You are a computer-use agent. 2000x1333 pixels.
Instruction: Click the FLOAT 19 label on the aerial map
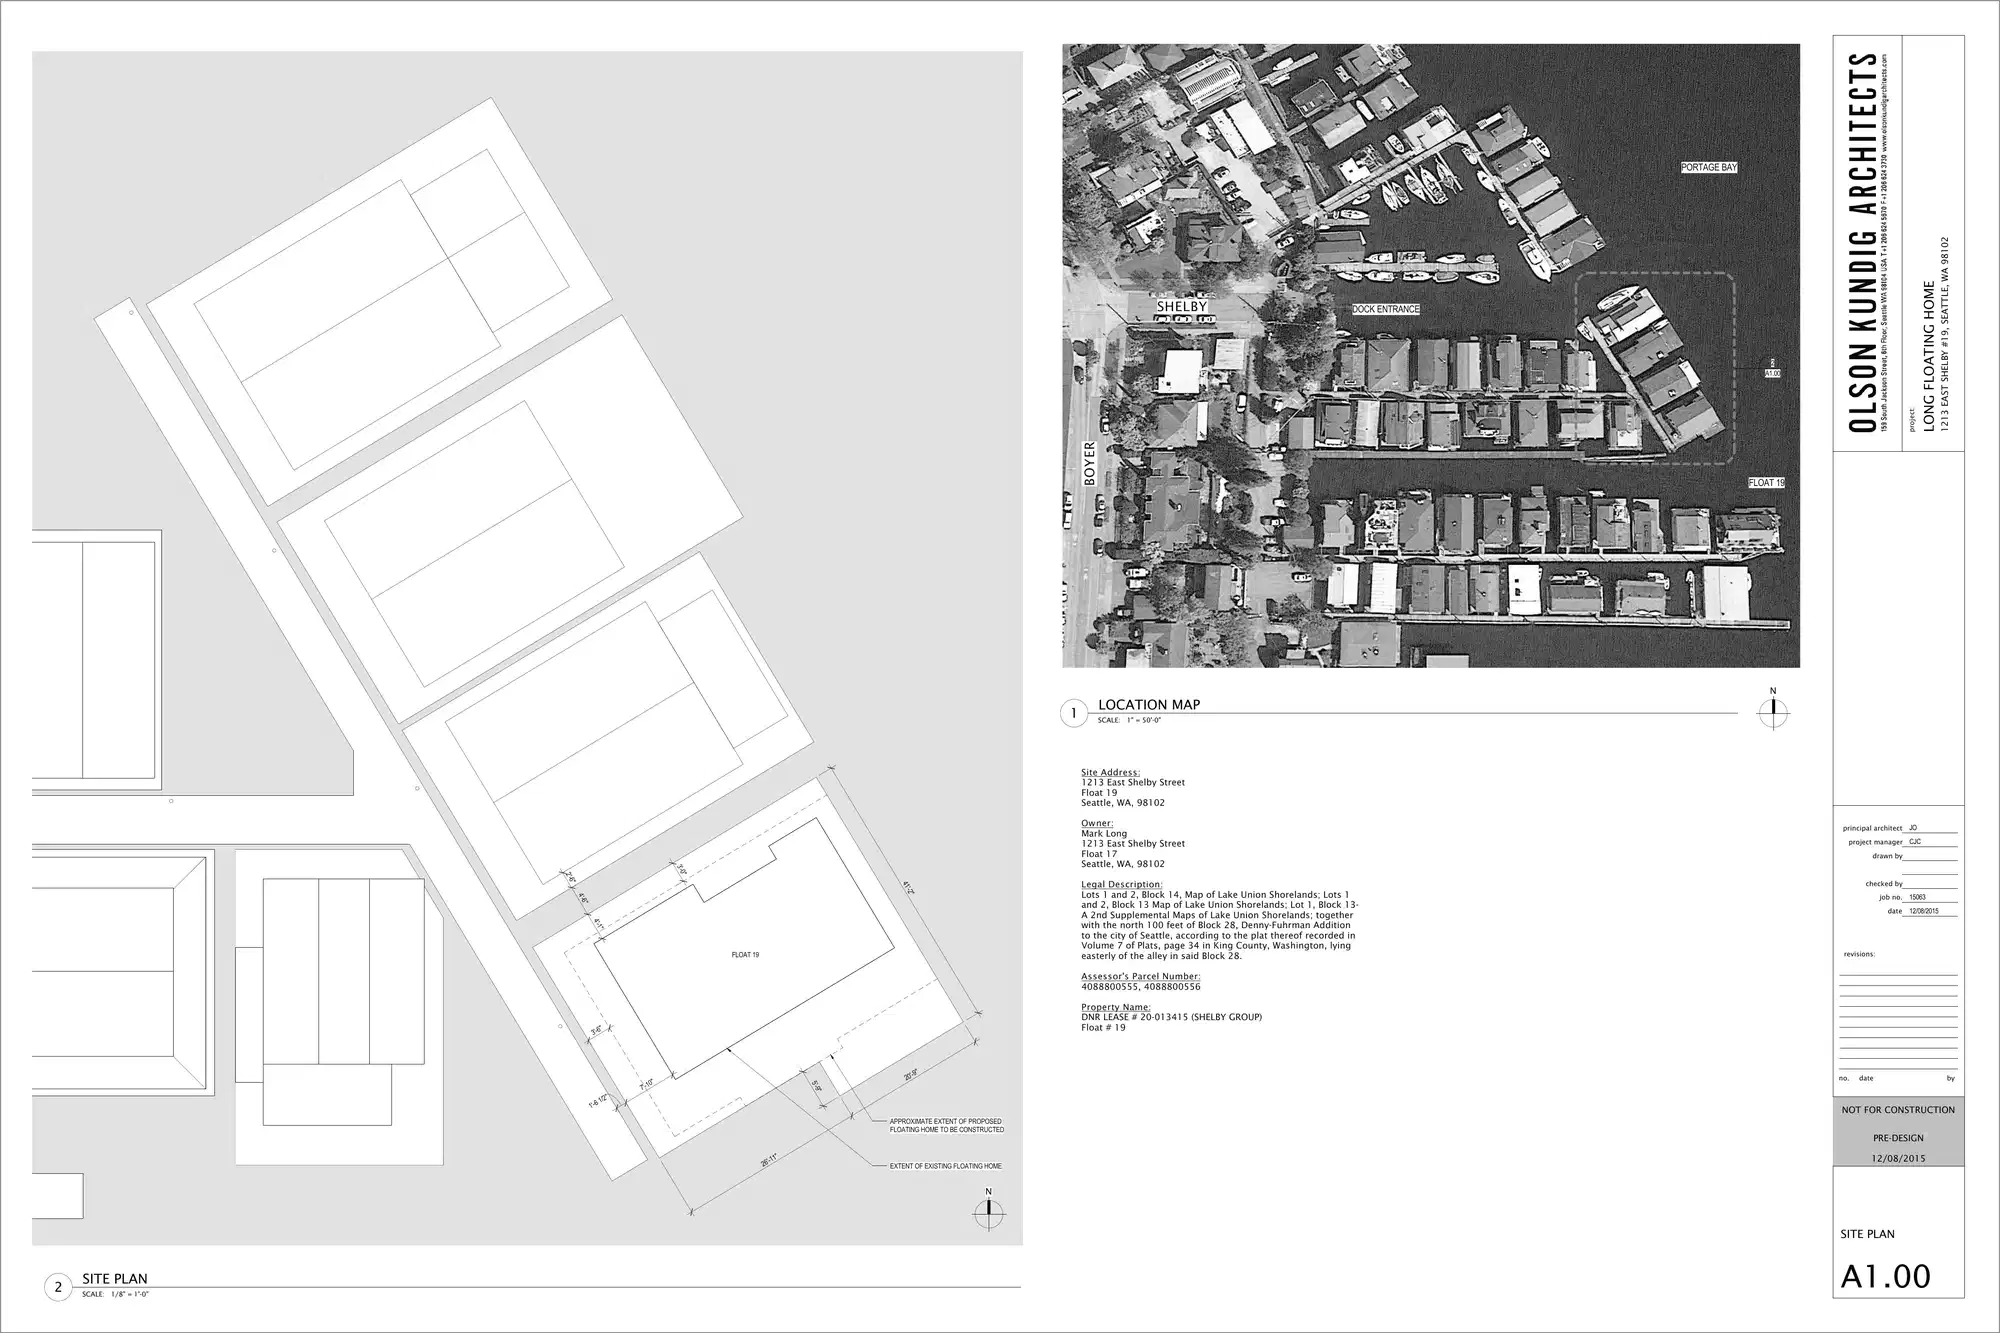click(x=1766, y=482)
